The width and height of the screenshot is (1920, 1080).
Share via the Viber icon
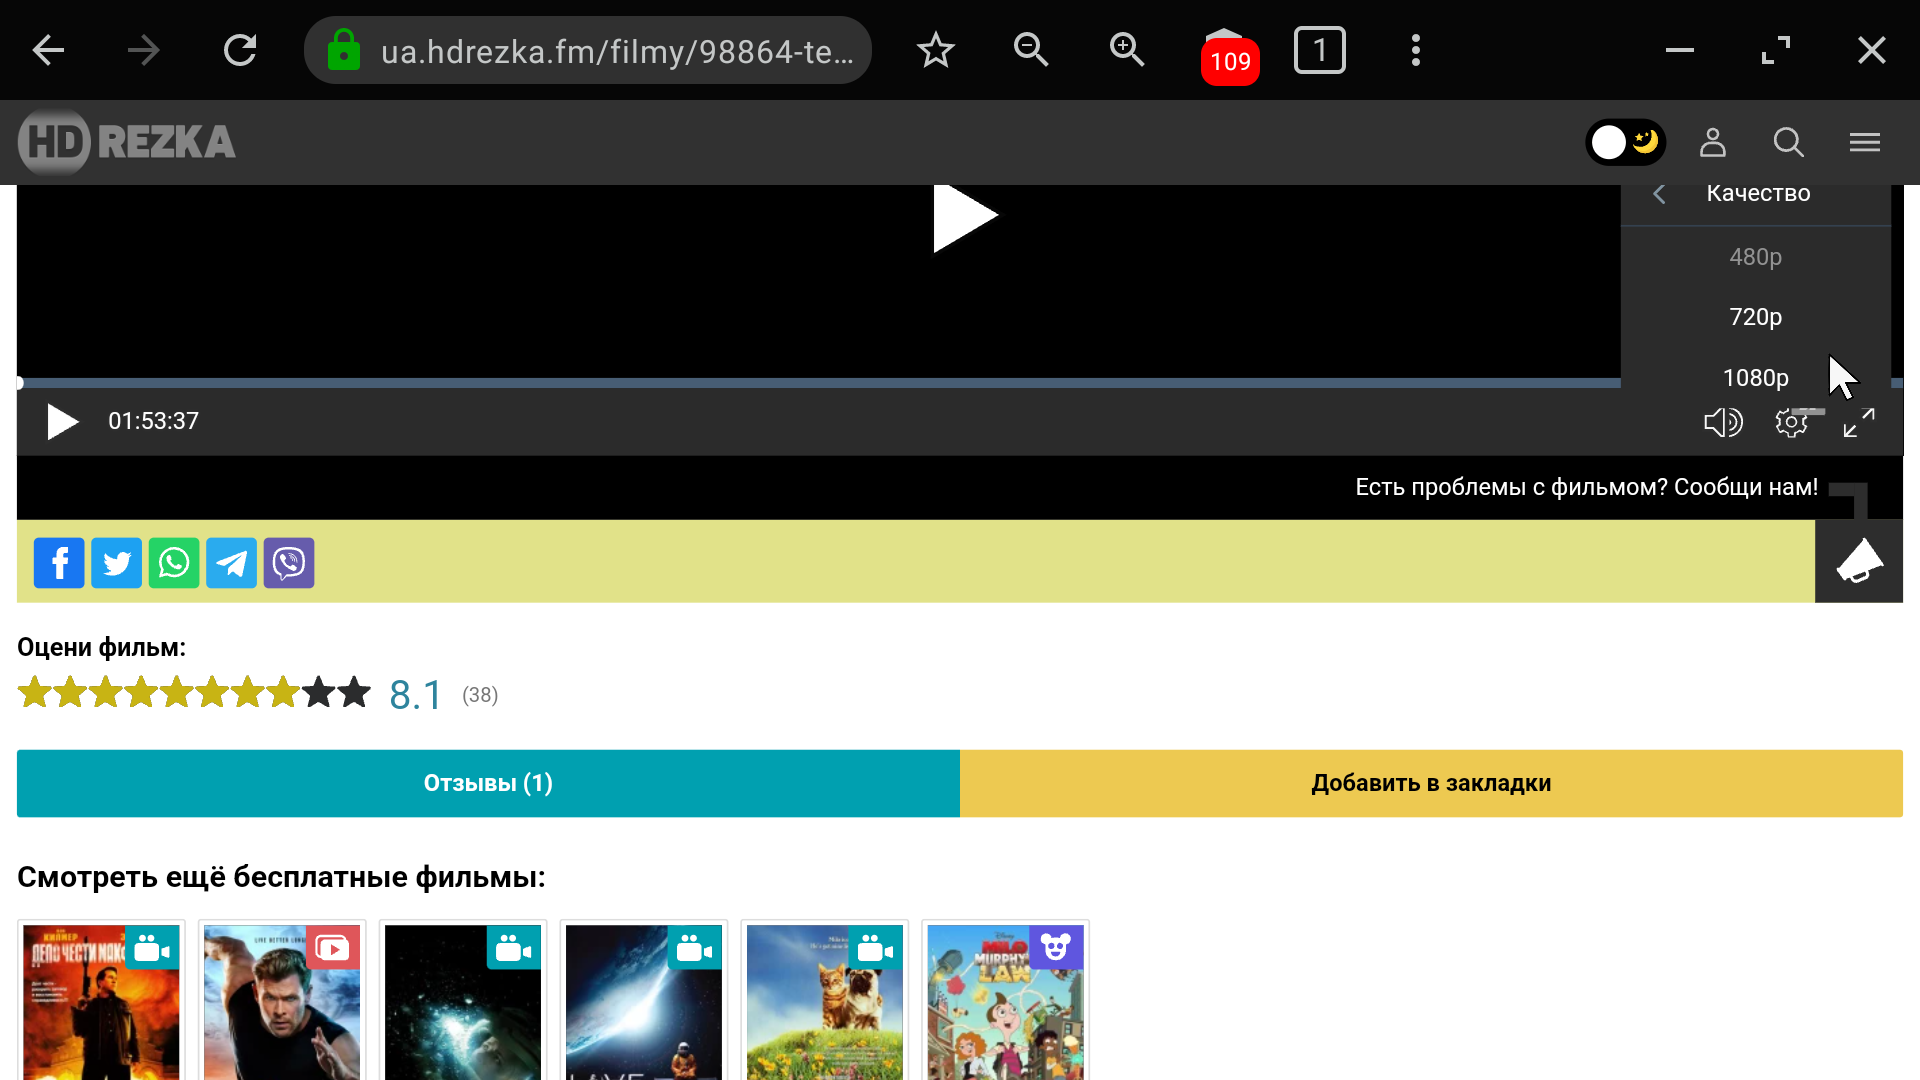click(289, 563)
